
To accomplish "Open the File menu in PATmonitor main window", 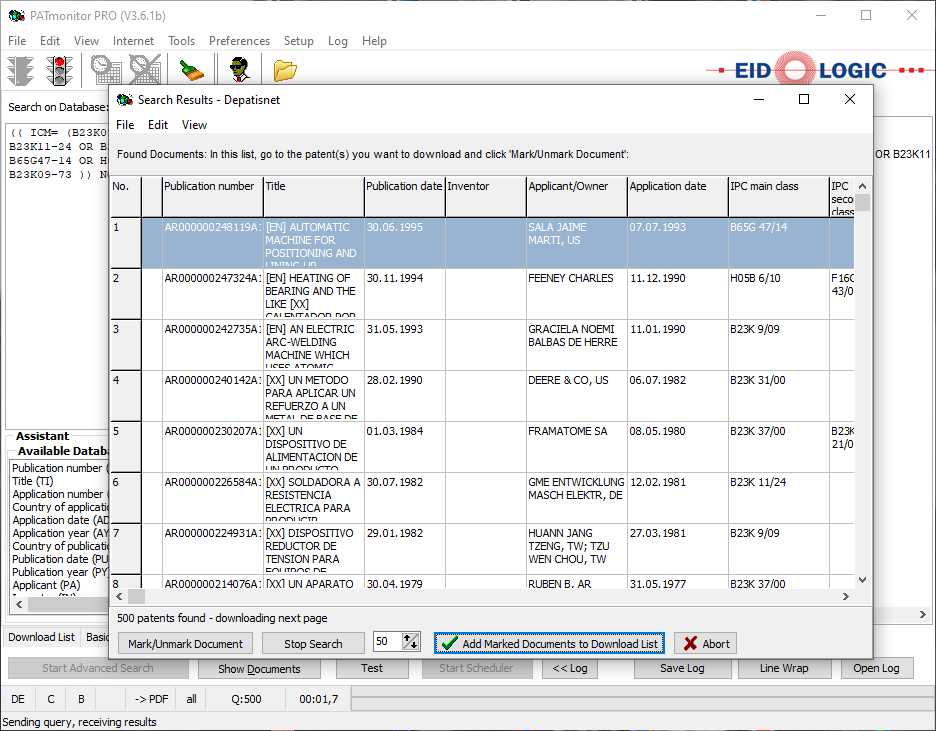I will click(17, 41).
